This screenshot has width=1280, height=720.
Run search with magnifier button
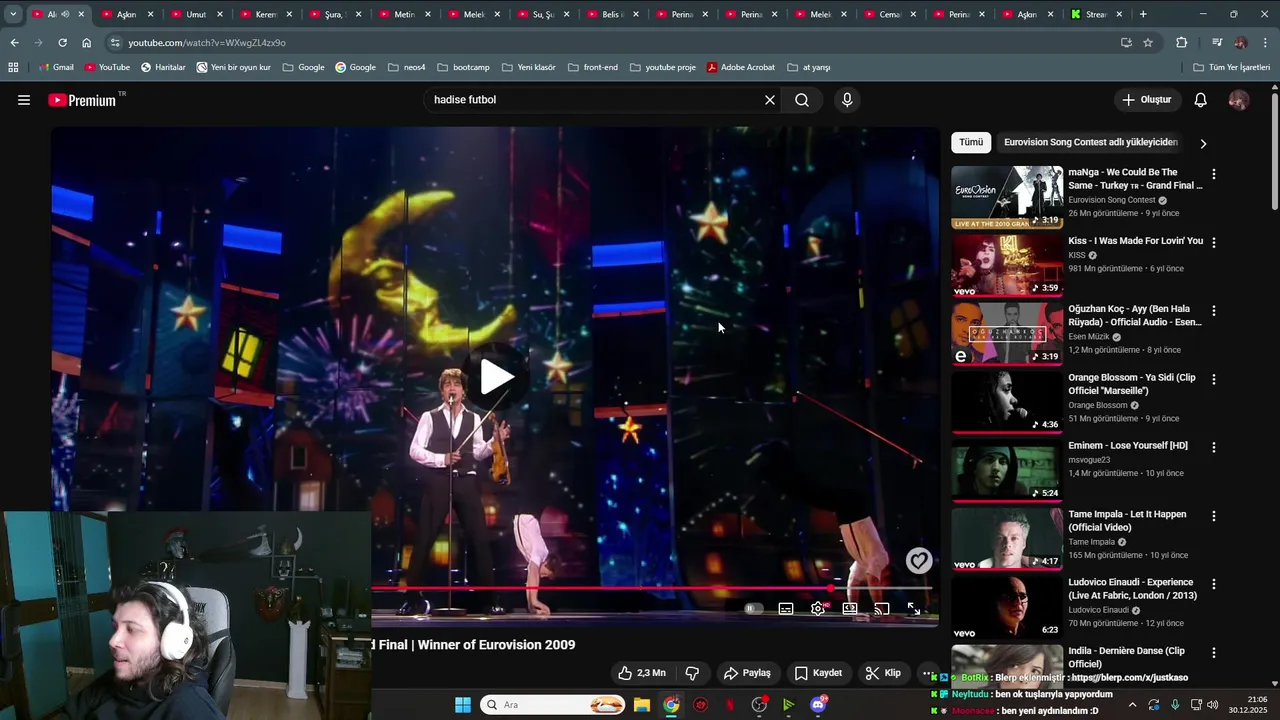point(802,100)
